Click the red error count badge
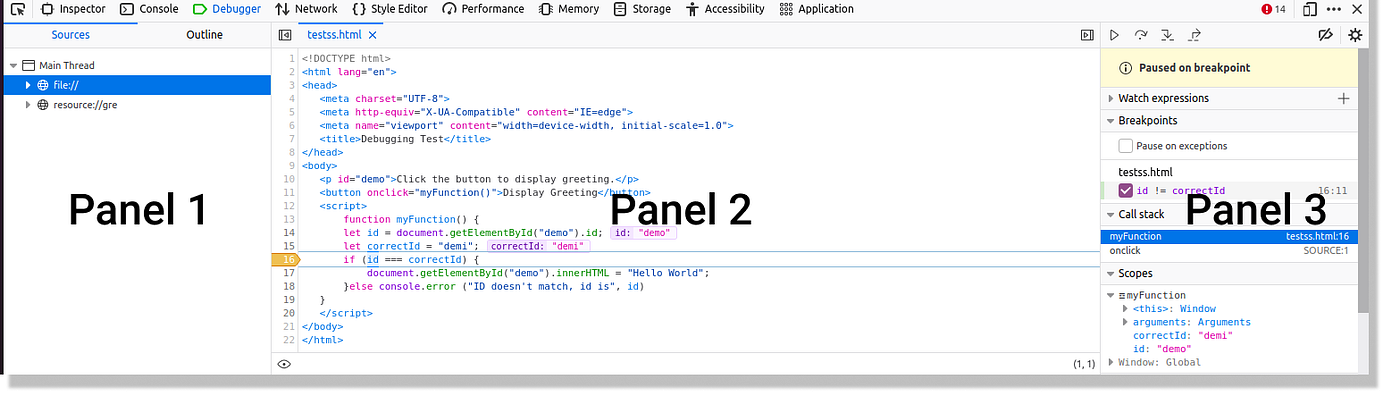 click(1274, 9)
